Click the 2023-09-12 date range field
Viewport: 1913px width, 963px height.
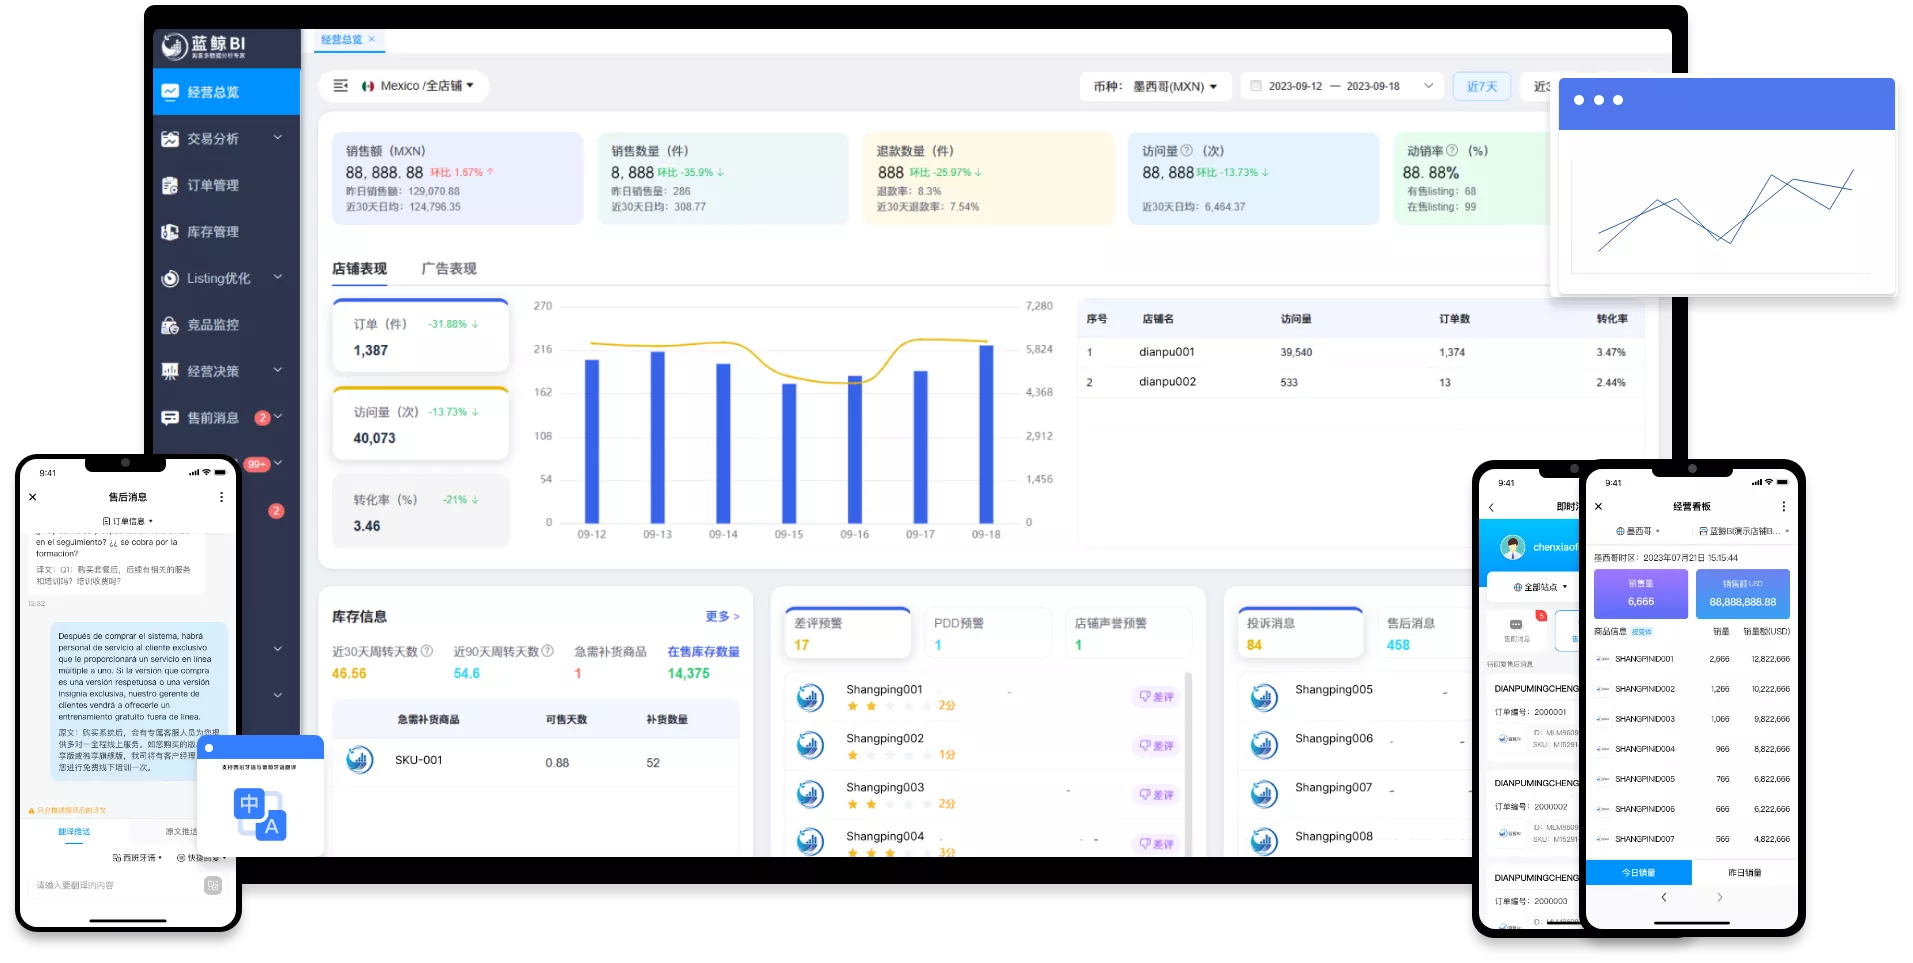1342,87
